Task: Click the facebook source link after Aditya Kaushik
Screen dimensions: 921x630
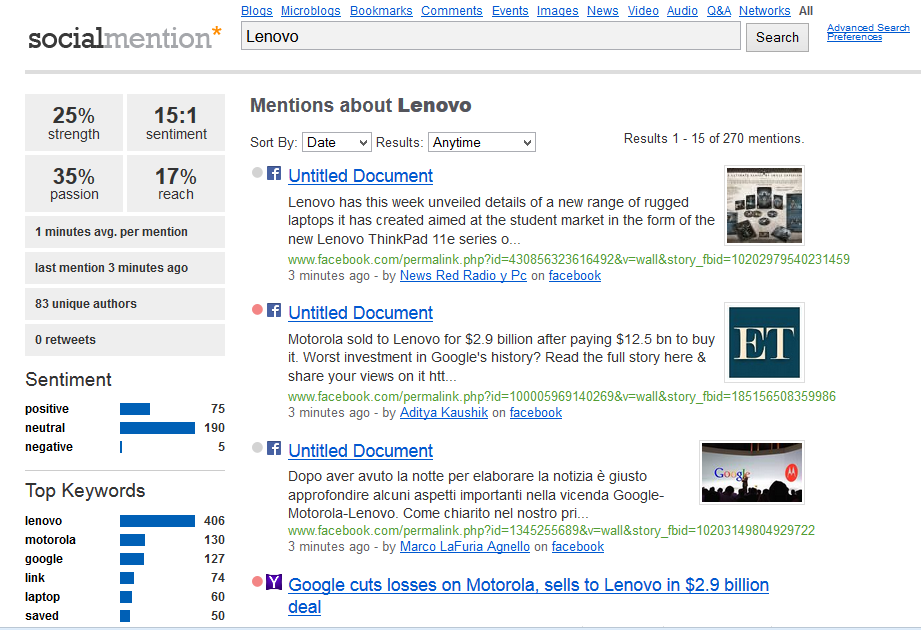Action: 536,412
